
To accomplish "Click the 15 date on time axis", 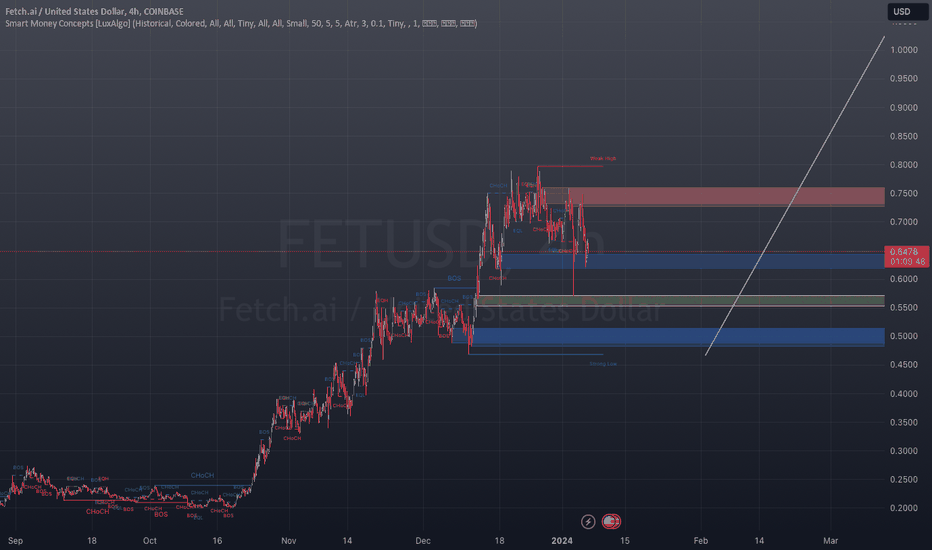I will tap(625, 540).
